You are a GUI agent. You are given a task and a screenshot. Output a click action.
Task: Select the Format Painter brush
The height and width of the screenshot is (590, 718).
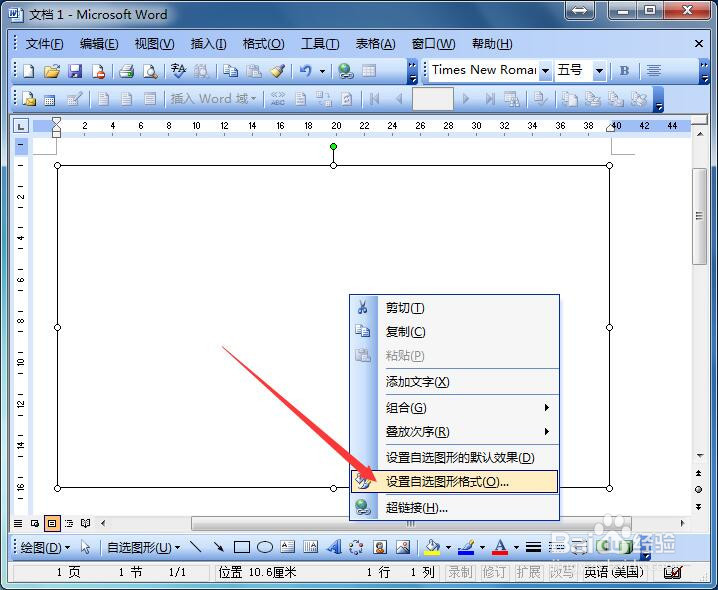(277, 71)
